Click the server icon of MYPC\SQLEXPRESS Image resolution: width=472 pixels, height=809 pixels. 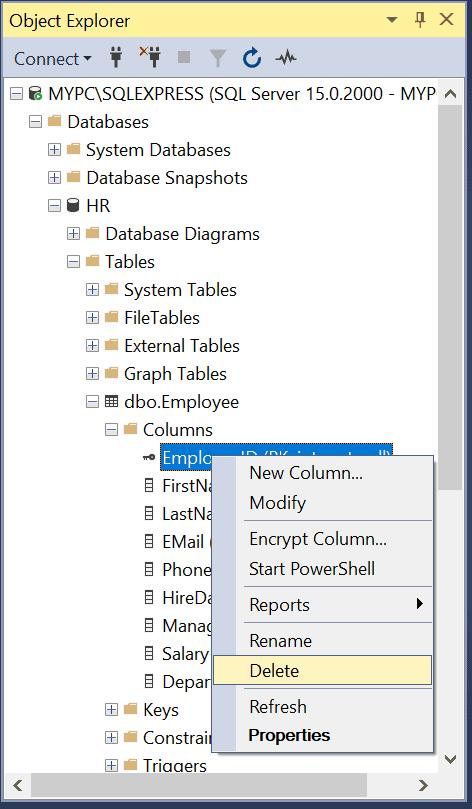pos(36,94)
